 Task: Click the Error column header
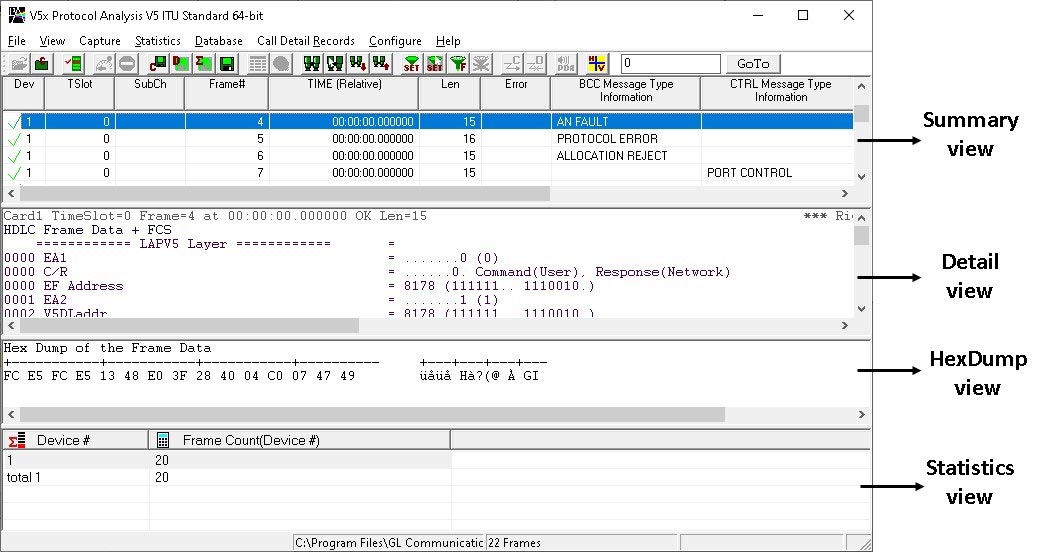click(516, 93)
